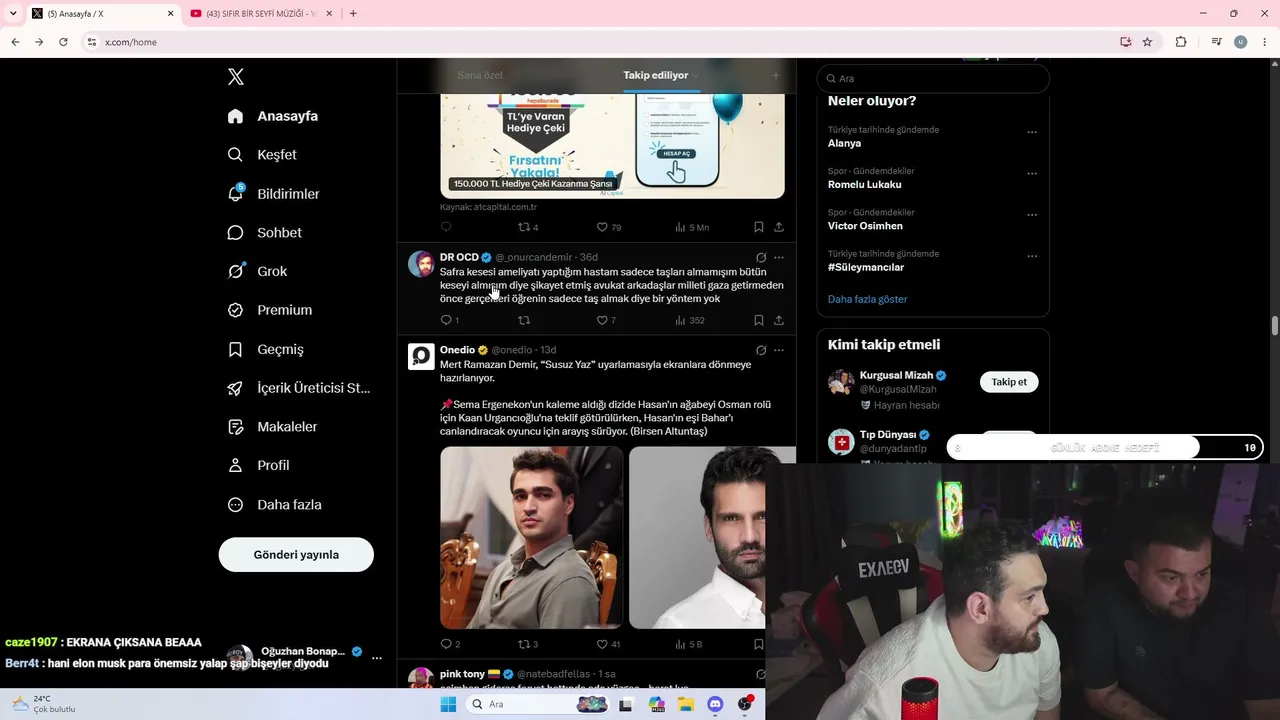Open more options on Onedio's post
This screenshot has width=1280, height=720.
coord(779,350)
